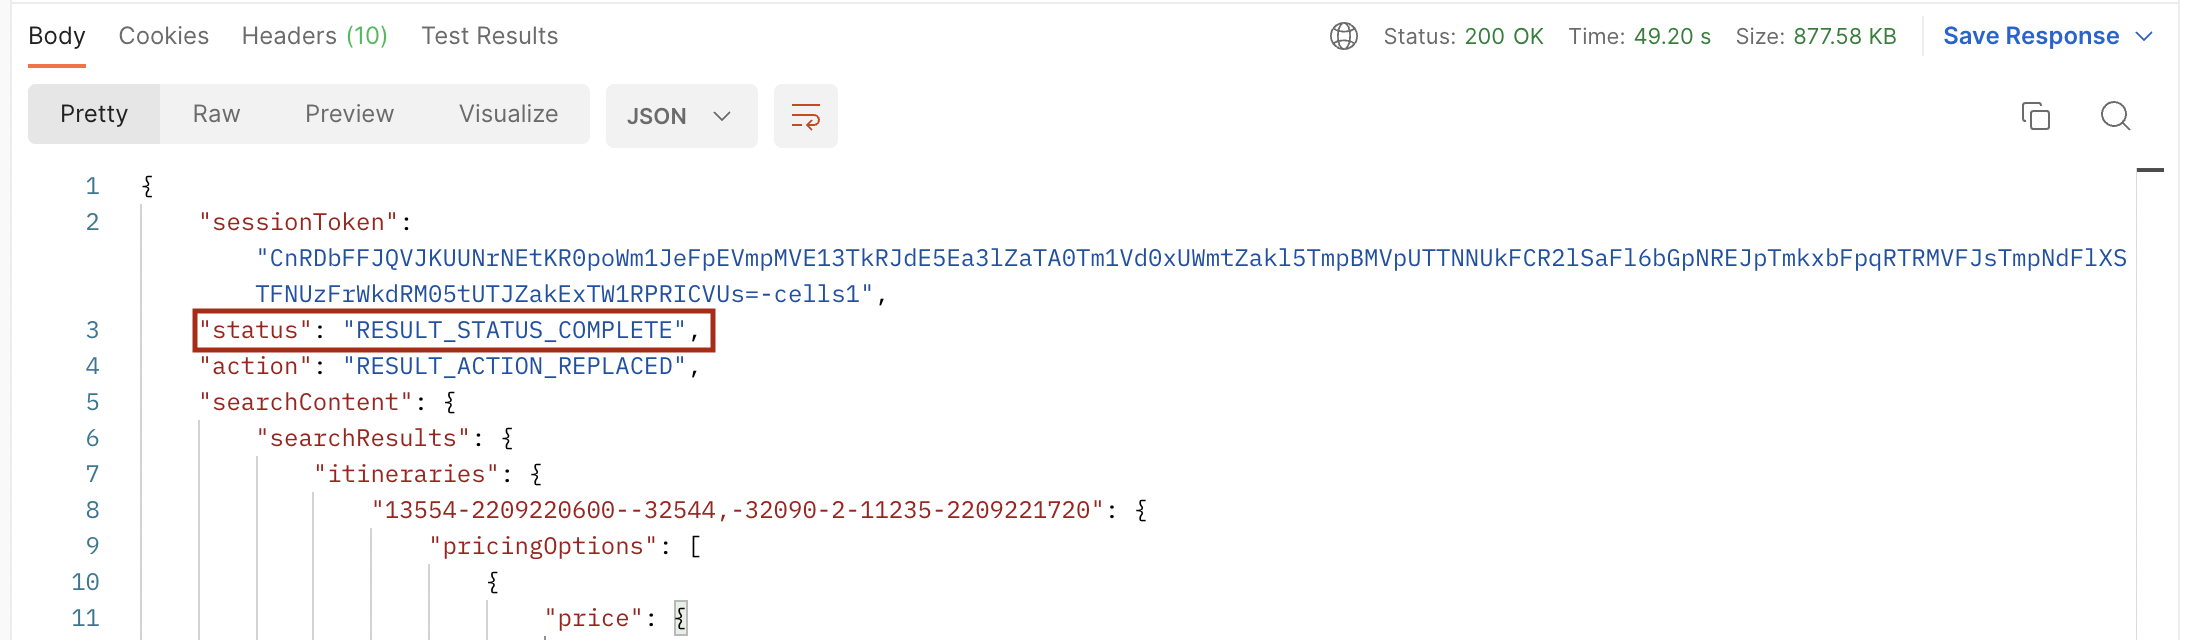Copy the response body to clipboard
Screen dimensions: 2196x640
[x=2035, y=116]
